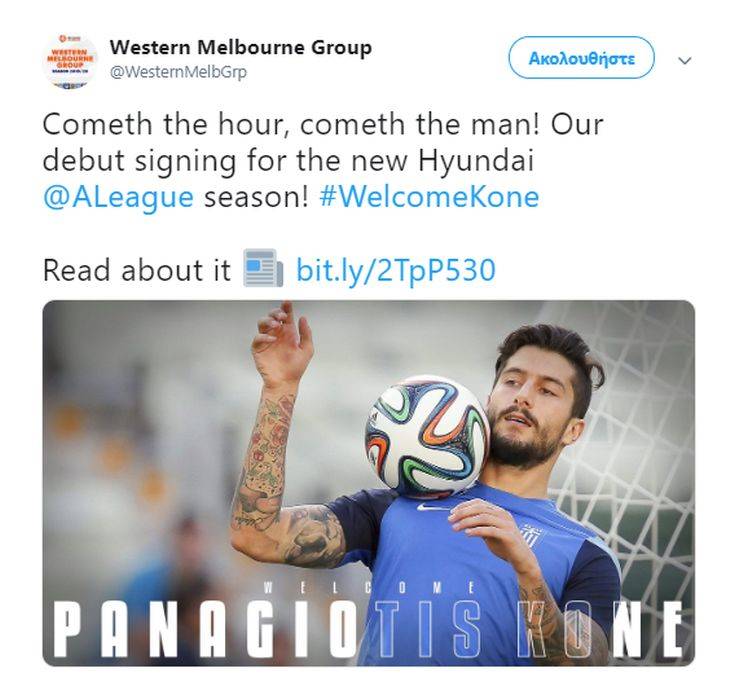The height and width of the screenshot is (678, 735).
Task: Click the 'Read about it' text
Action: 136,271
